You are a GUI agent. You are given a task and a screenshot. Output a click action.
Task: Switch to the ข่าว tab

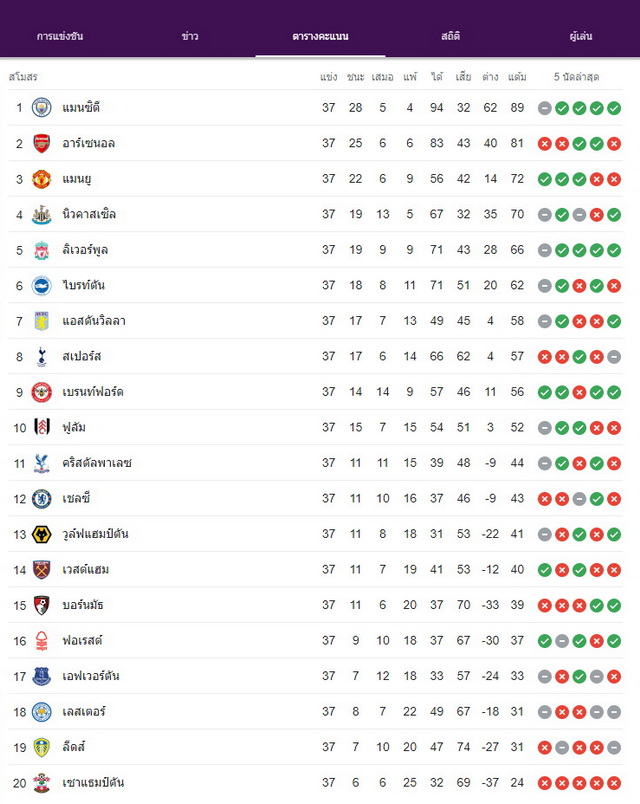tap(190, 36)
